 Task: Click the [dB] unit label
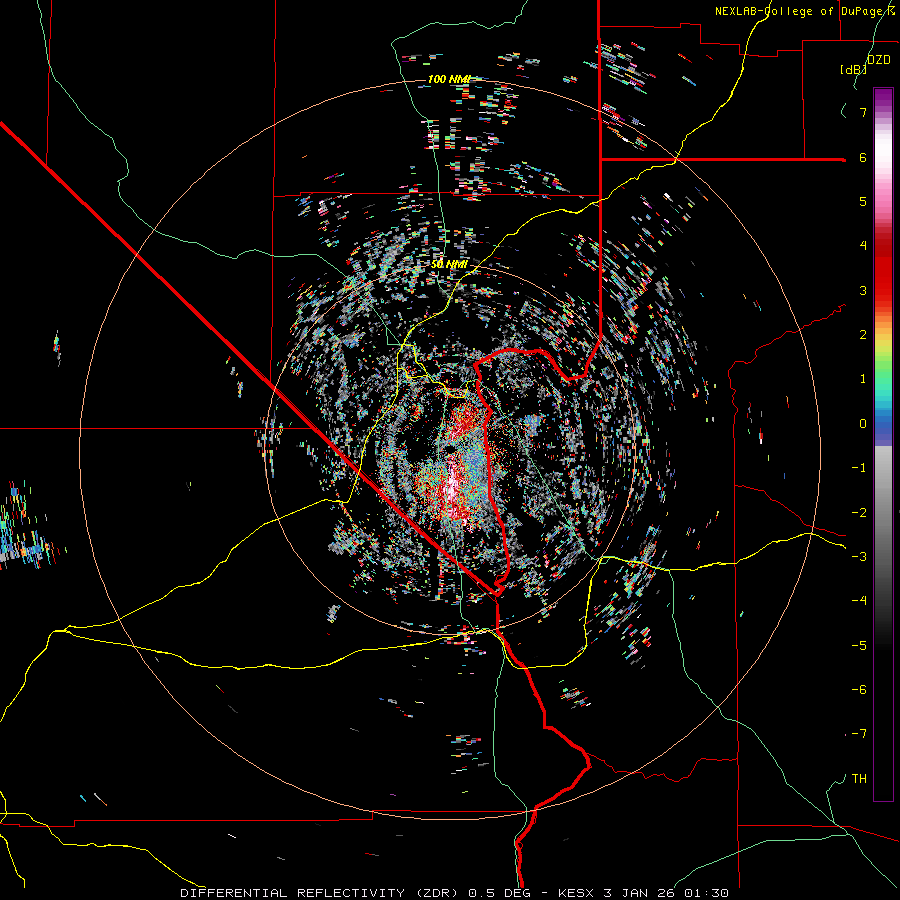click(x=854, y=69)
